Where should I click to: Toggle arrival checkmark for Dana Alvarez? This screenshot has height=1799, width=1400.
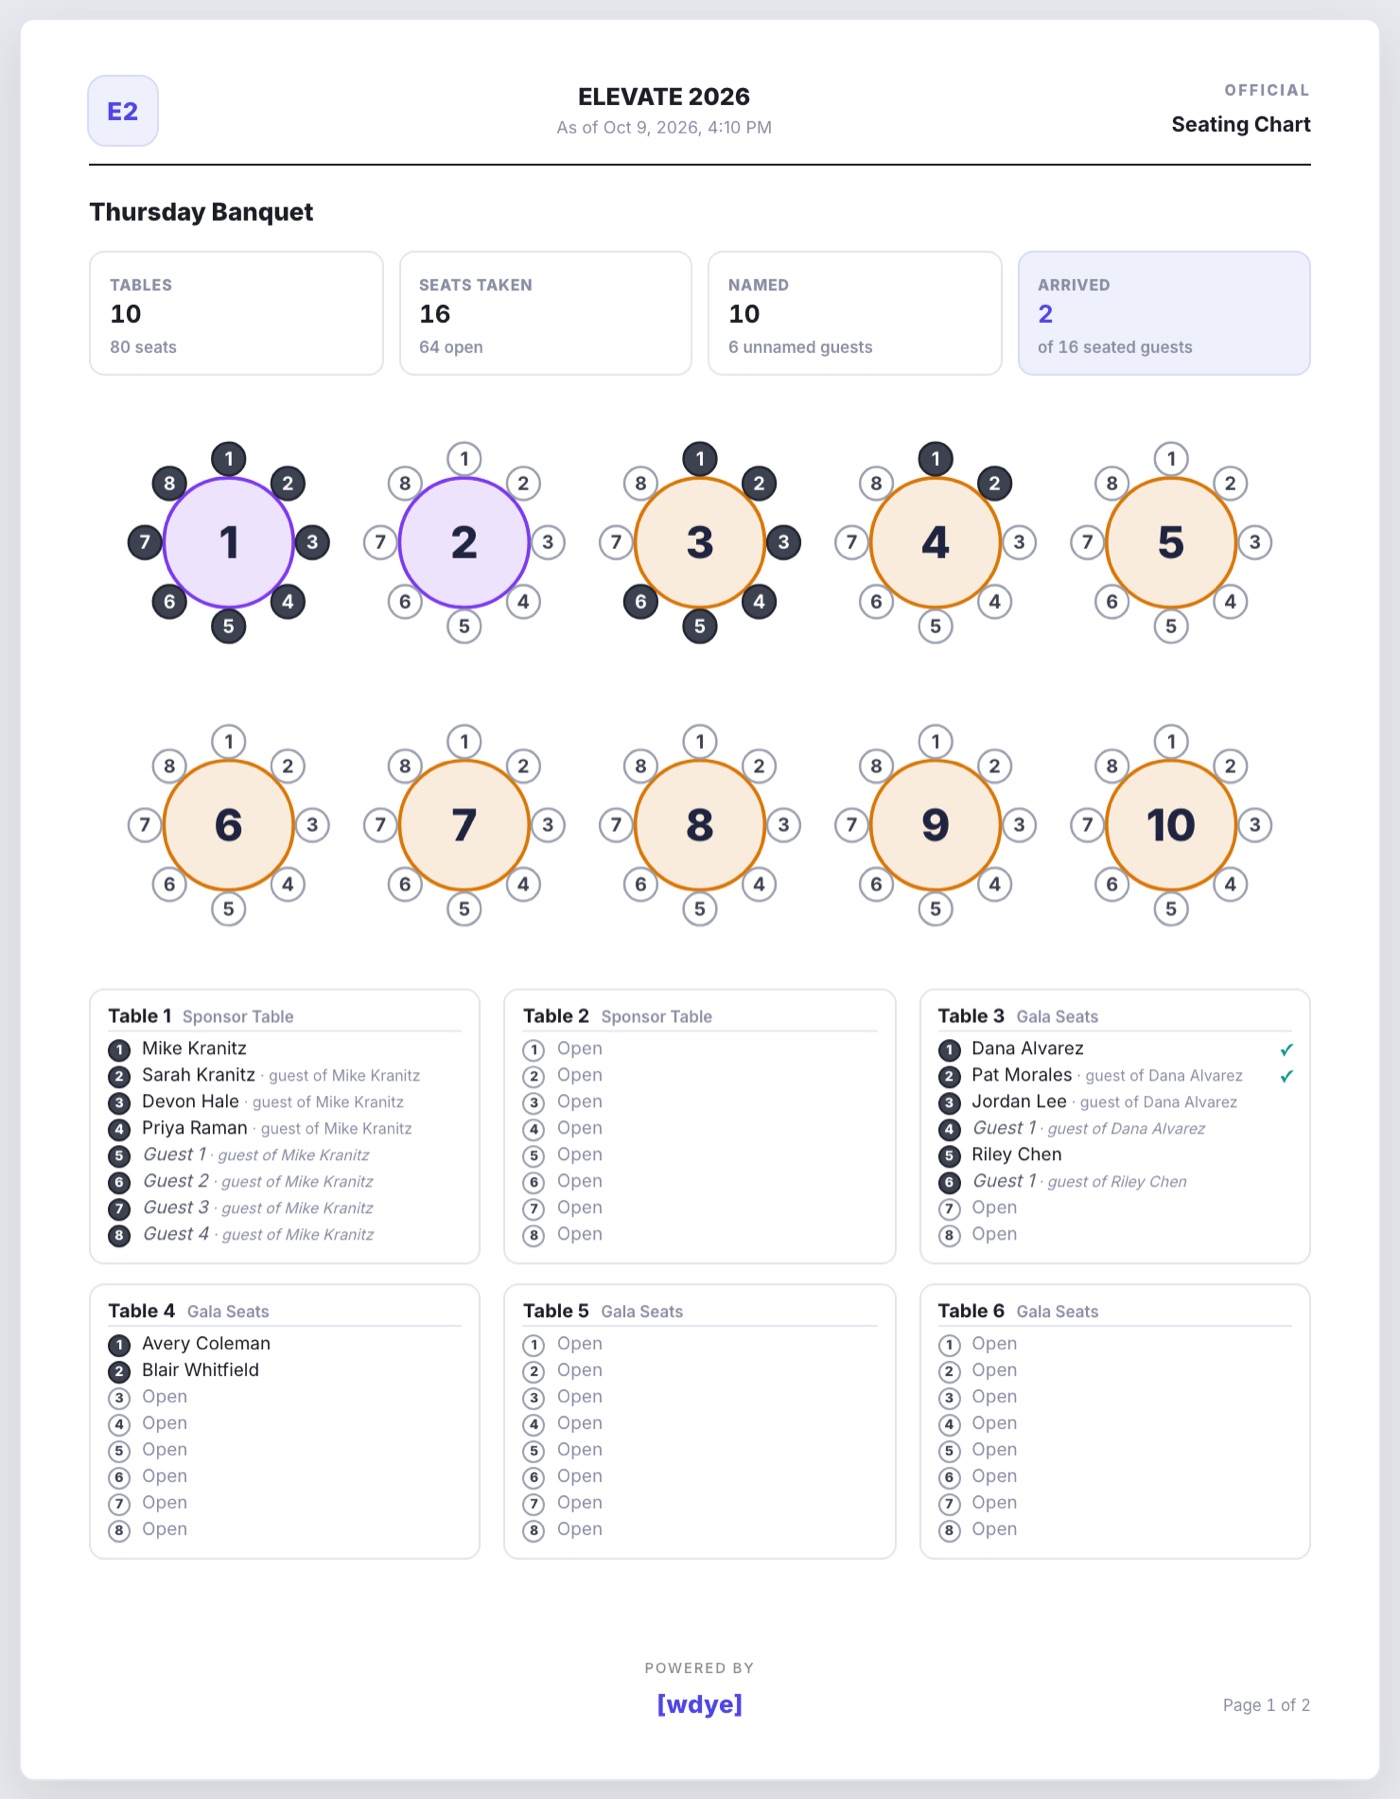(1286, 1050)
